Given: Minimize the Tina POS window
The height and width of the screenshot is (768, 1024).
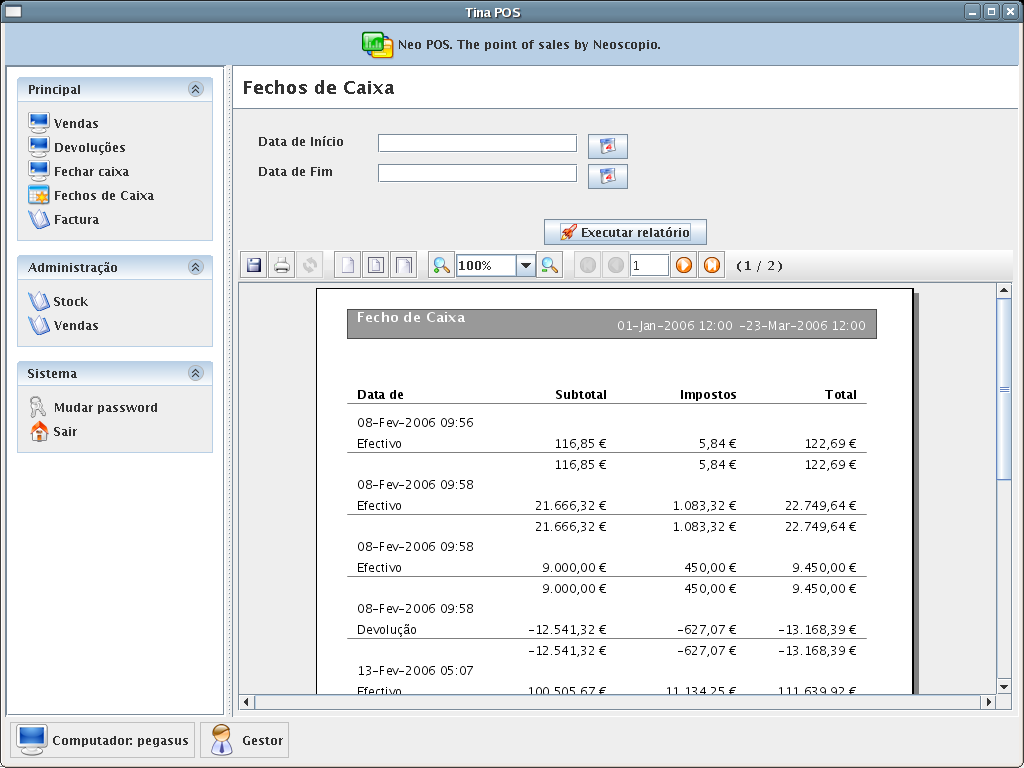Looking at the screenshot, I should 972,12.
